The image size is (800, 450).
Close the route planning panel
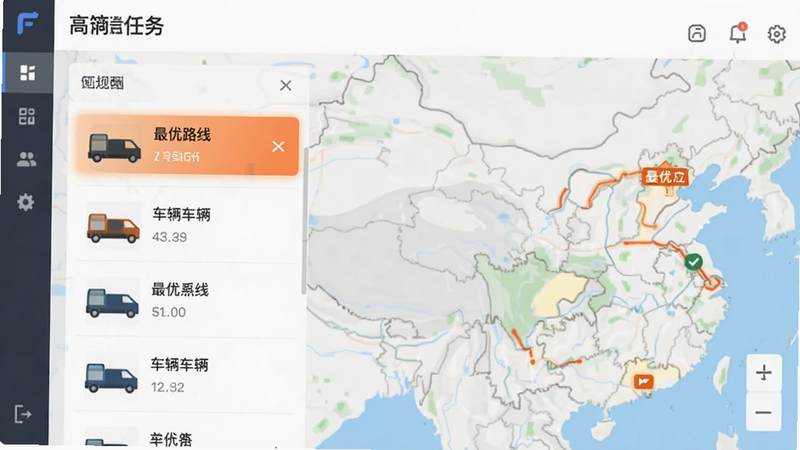(286, 85)
